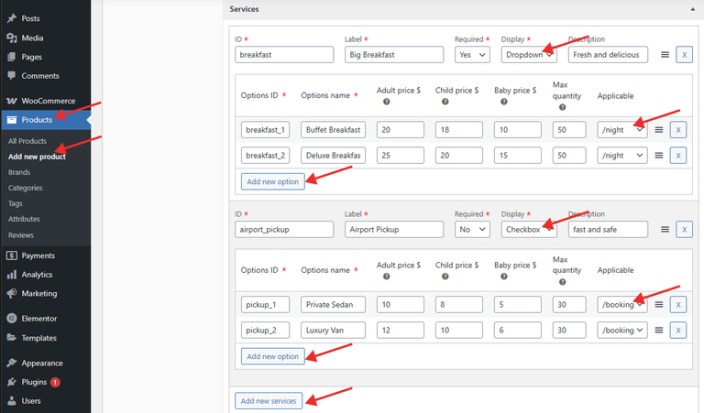704x413 pixels.
Task: Click the drag handle of pickup_2 row
Action: click(x=659, y=330)
